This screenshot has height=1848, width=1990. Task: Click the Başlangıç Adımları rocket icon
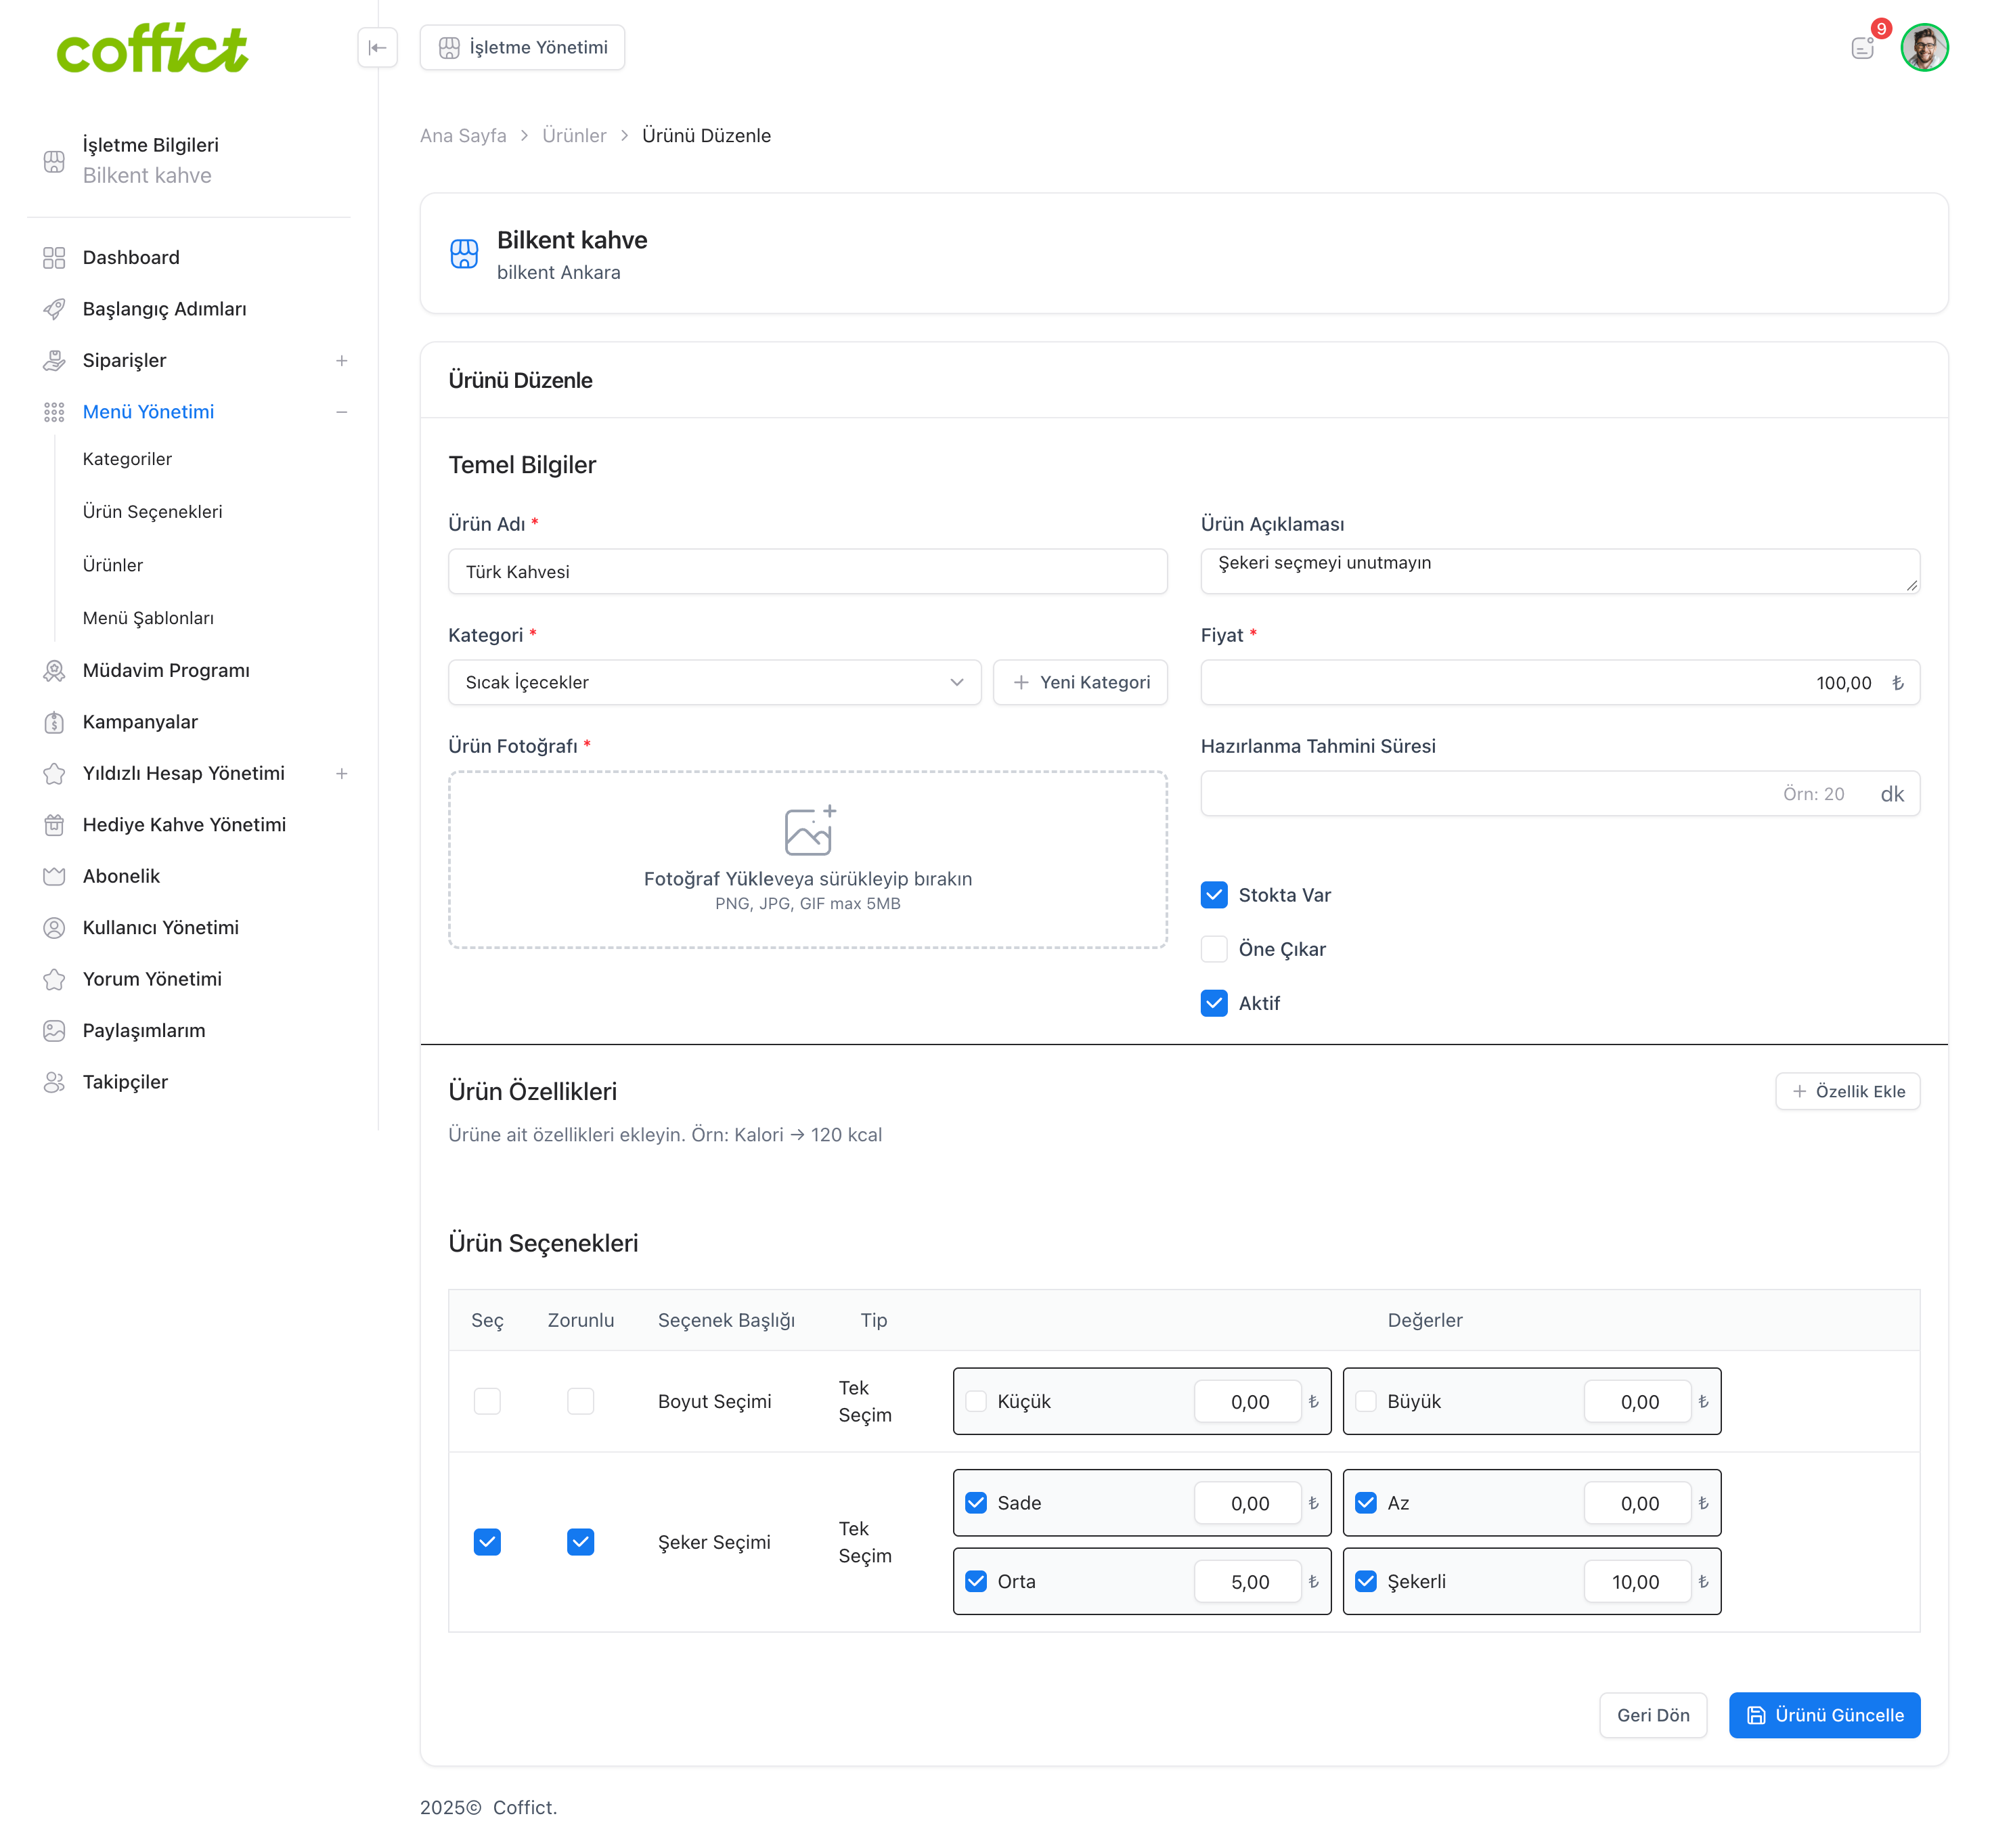pyautogui.click(x=54, y=309)
